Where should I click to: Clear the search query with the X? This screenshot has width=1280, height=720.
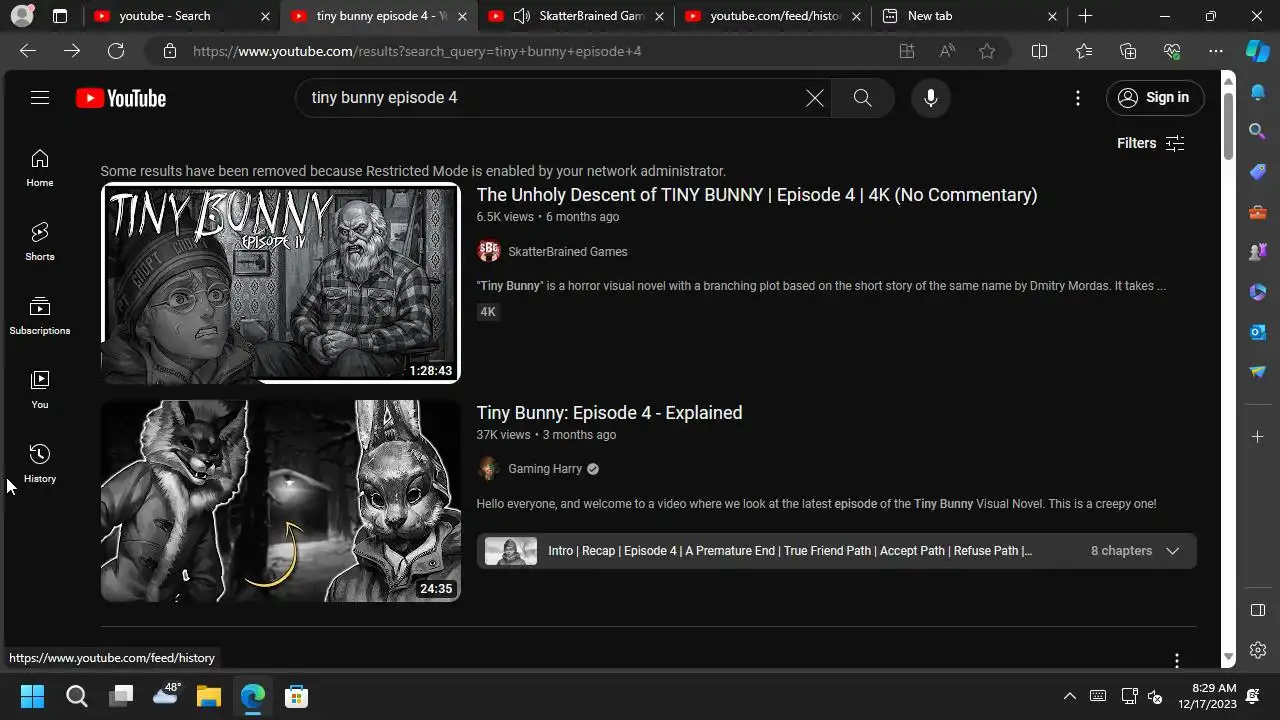(815, 98)
